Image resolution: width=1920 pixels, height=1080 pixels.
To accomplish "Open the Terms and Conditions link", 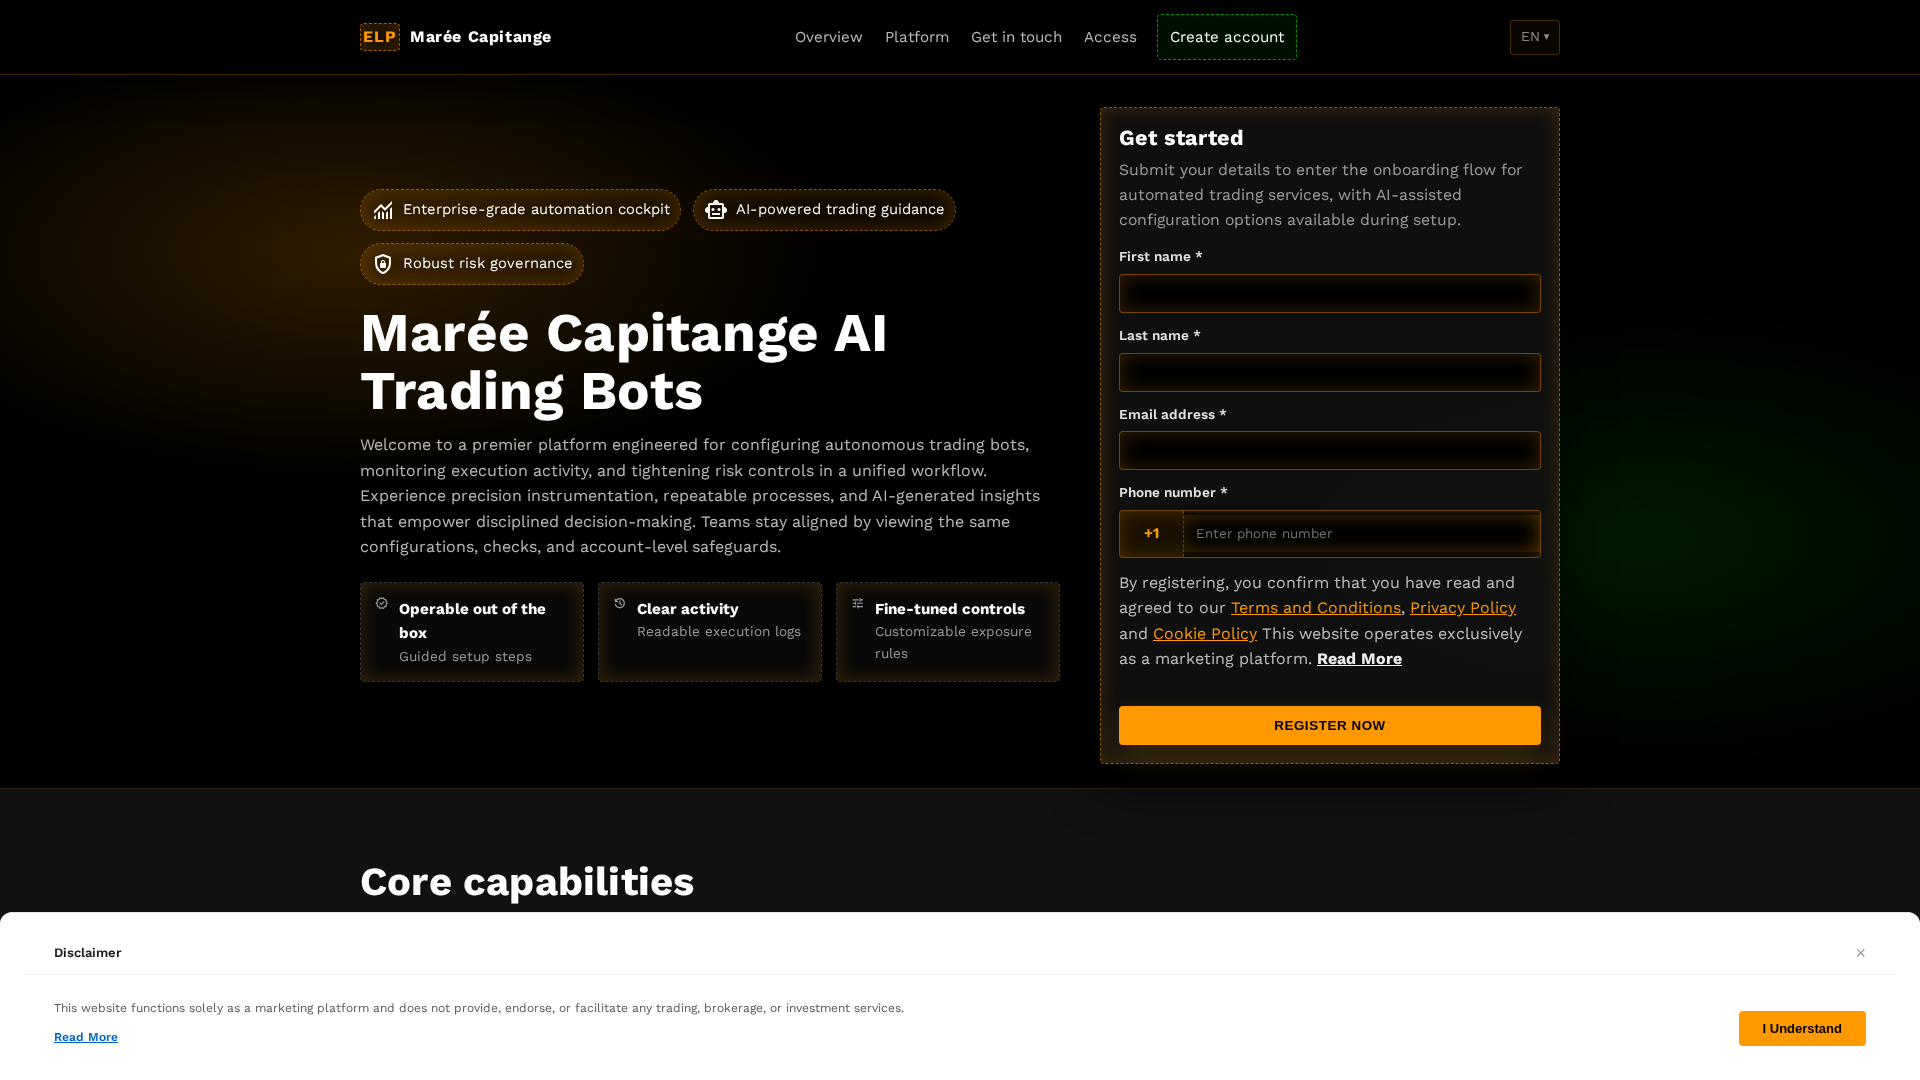I will tap(1316, 608).
